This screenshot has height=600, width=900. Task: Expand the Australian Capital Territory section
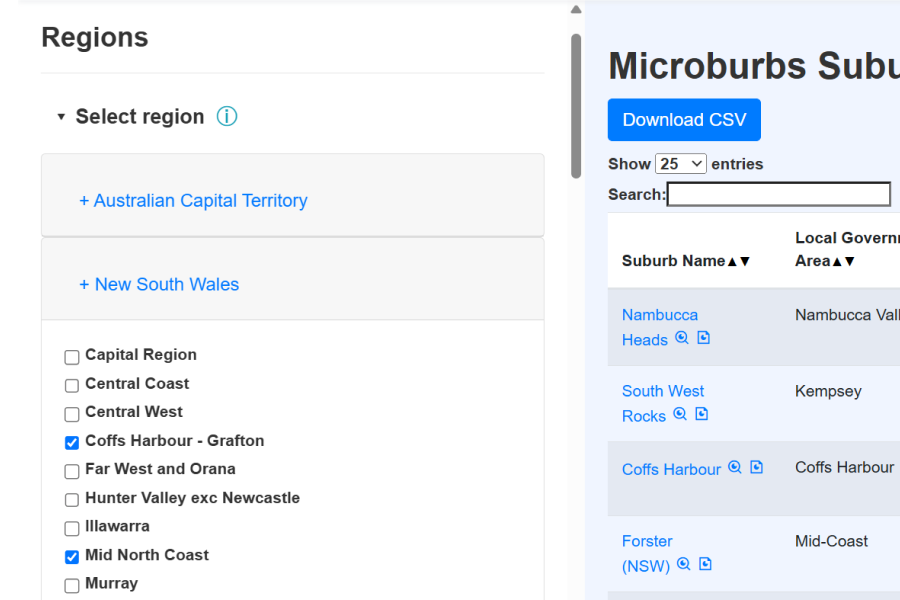193,201
